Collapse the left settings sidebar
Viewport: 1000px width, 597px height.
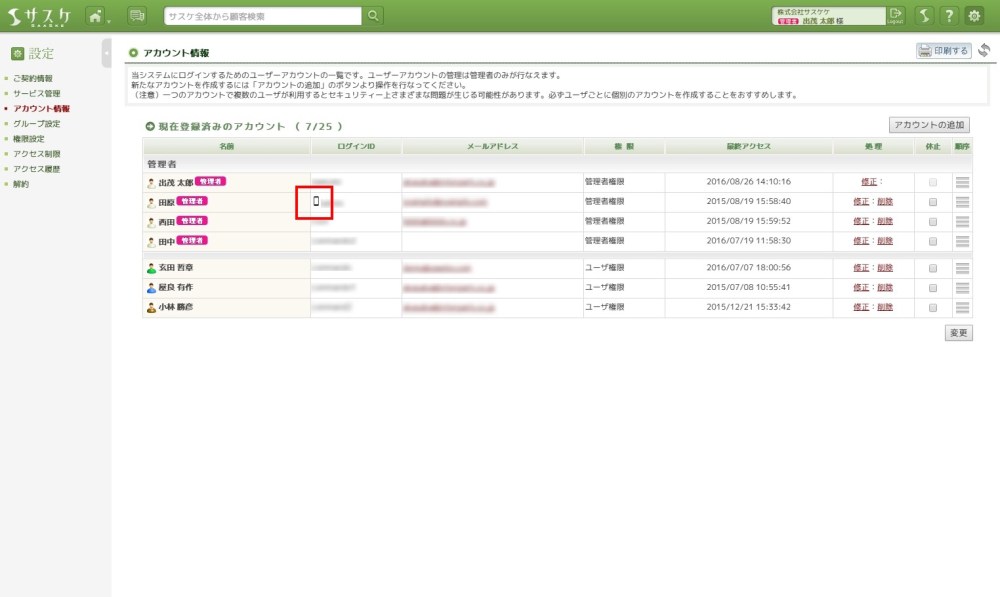point(106,53)
